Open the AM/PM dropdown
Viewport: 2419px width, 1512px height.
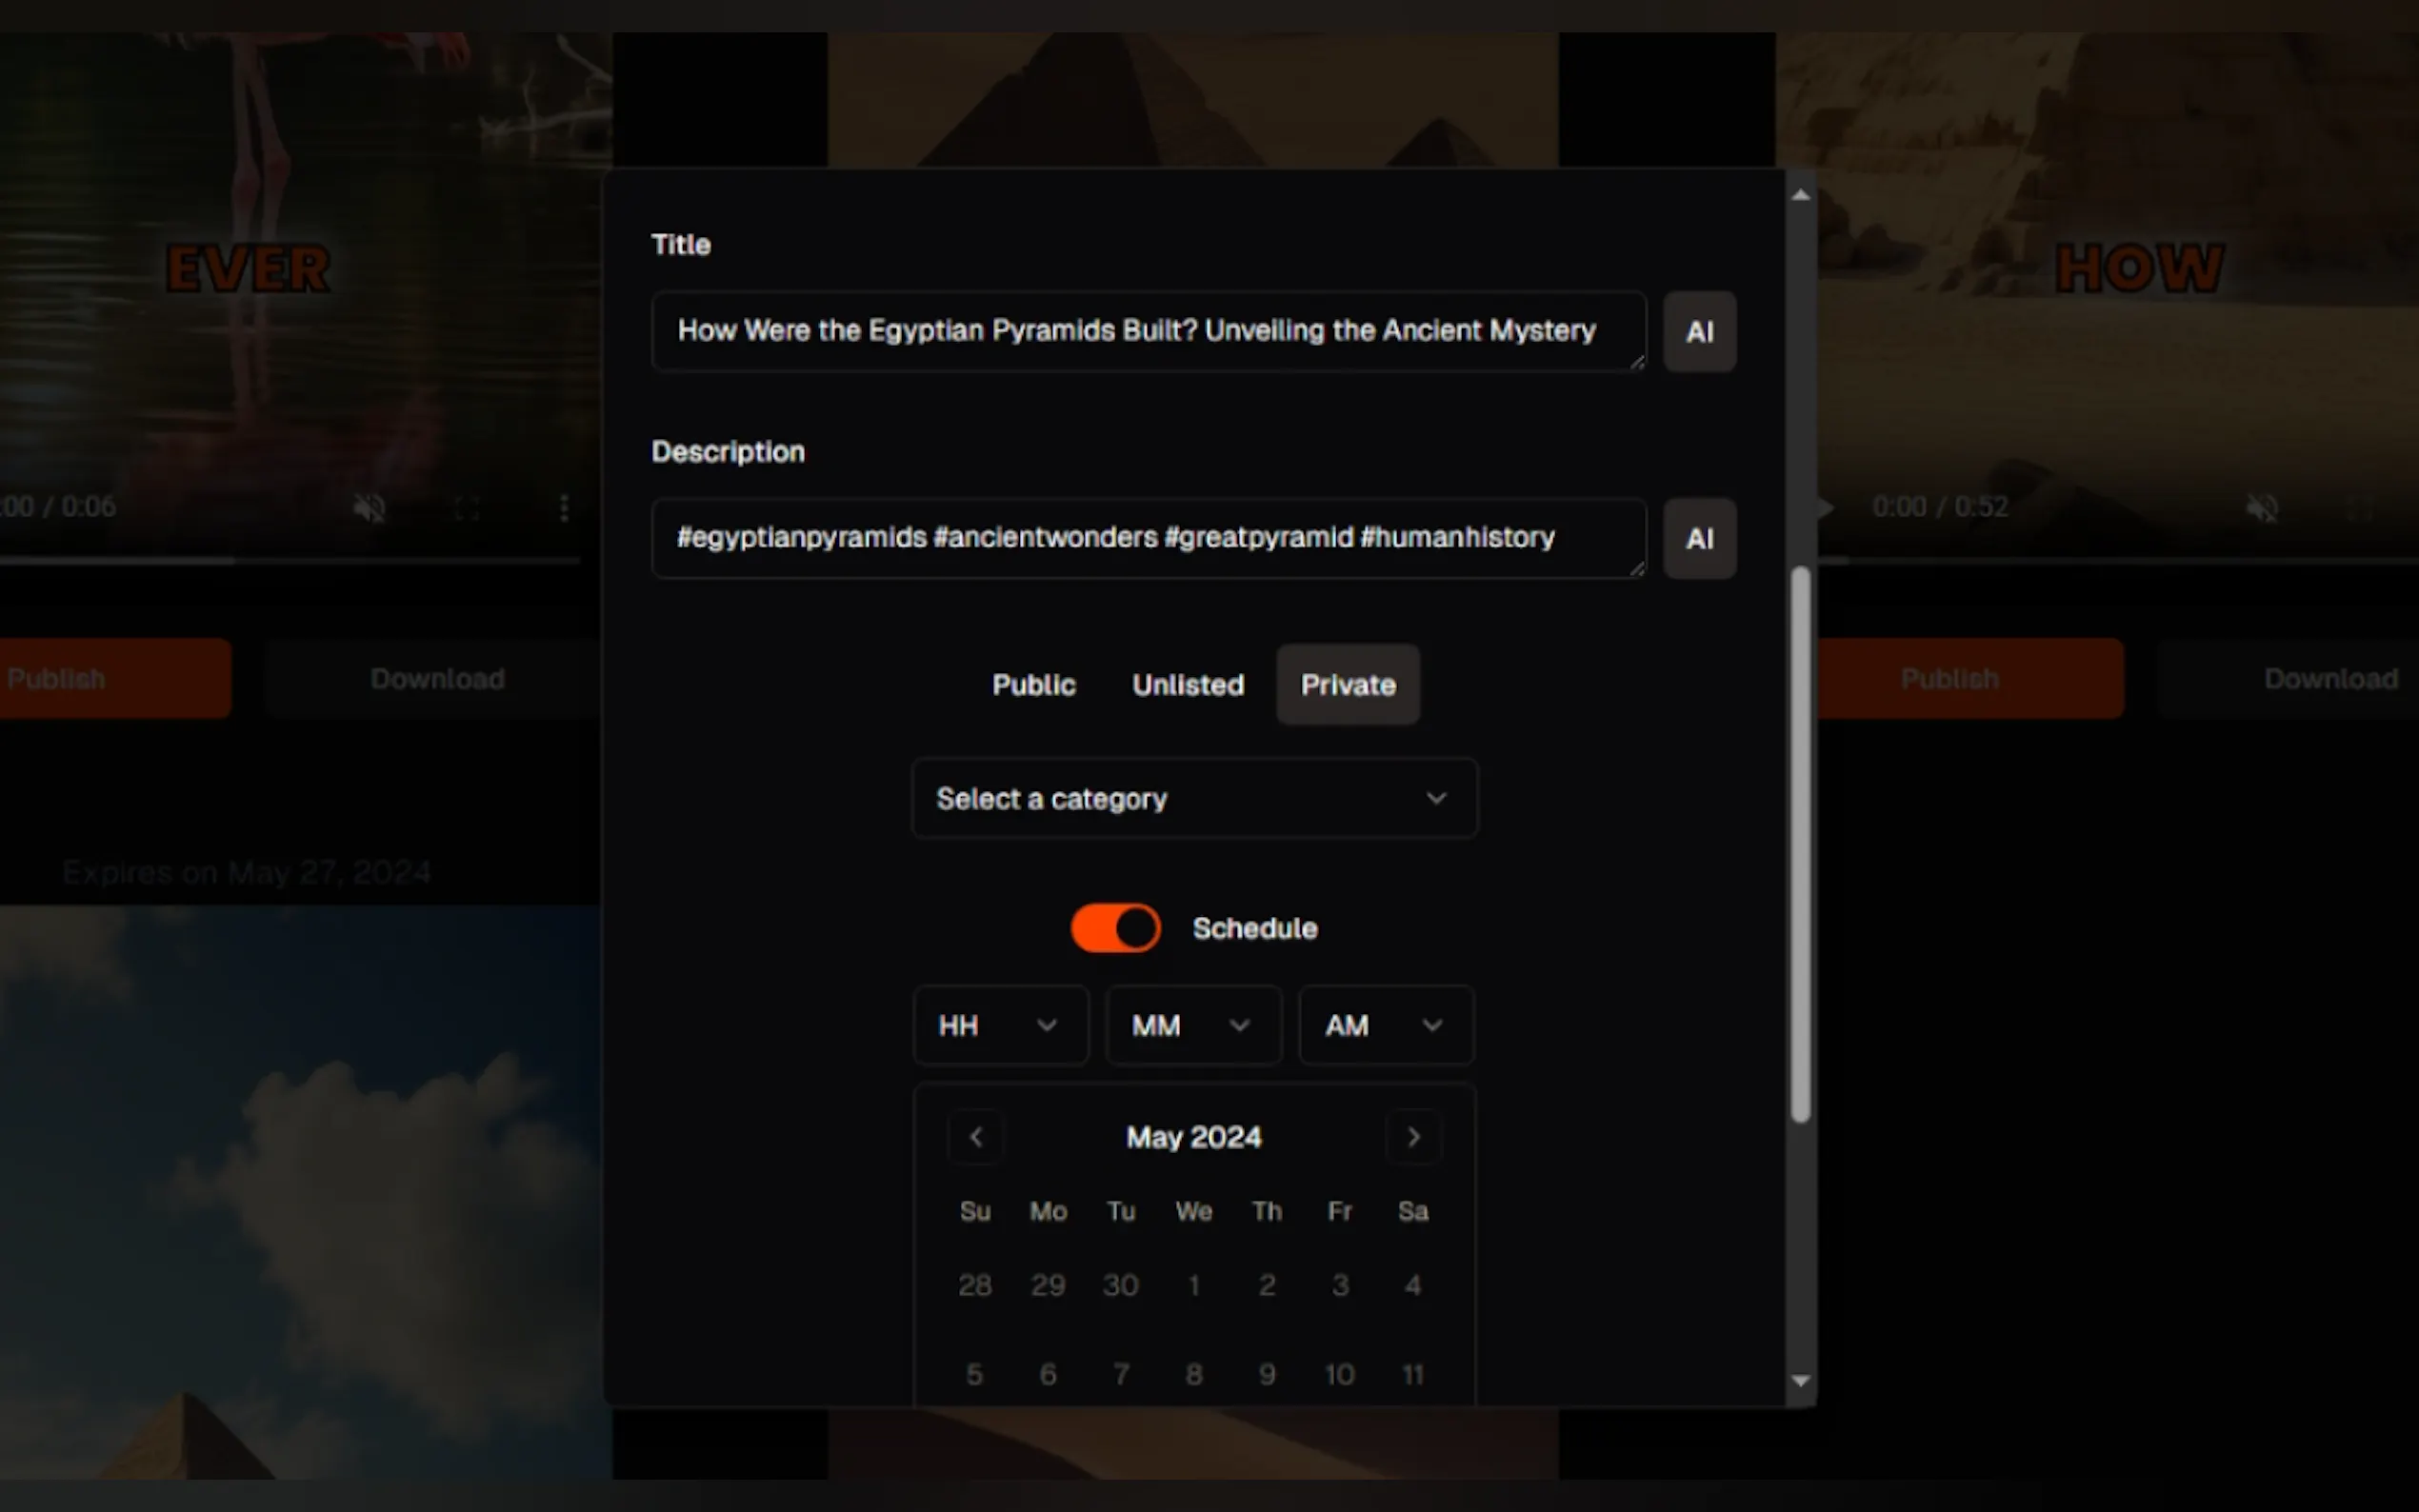(1385, 1025)
